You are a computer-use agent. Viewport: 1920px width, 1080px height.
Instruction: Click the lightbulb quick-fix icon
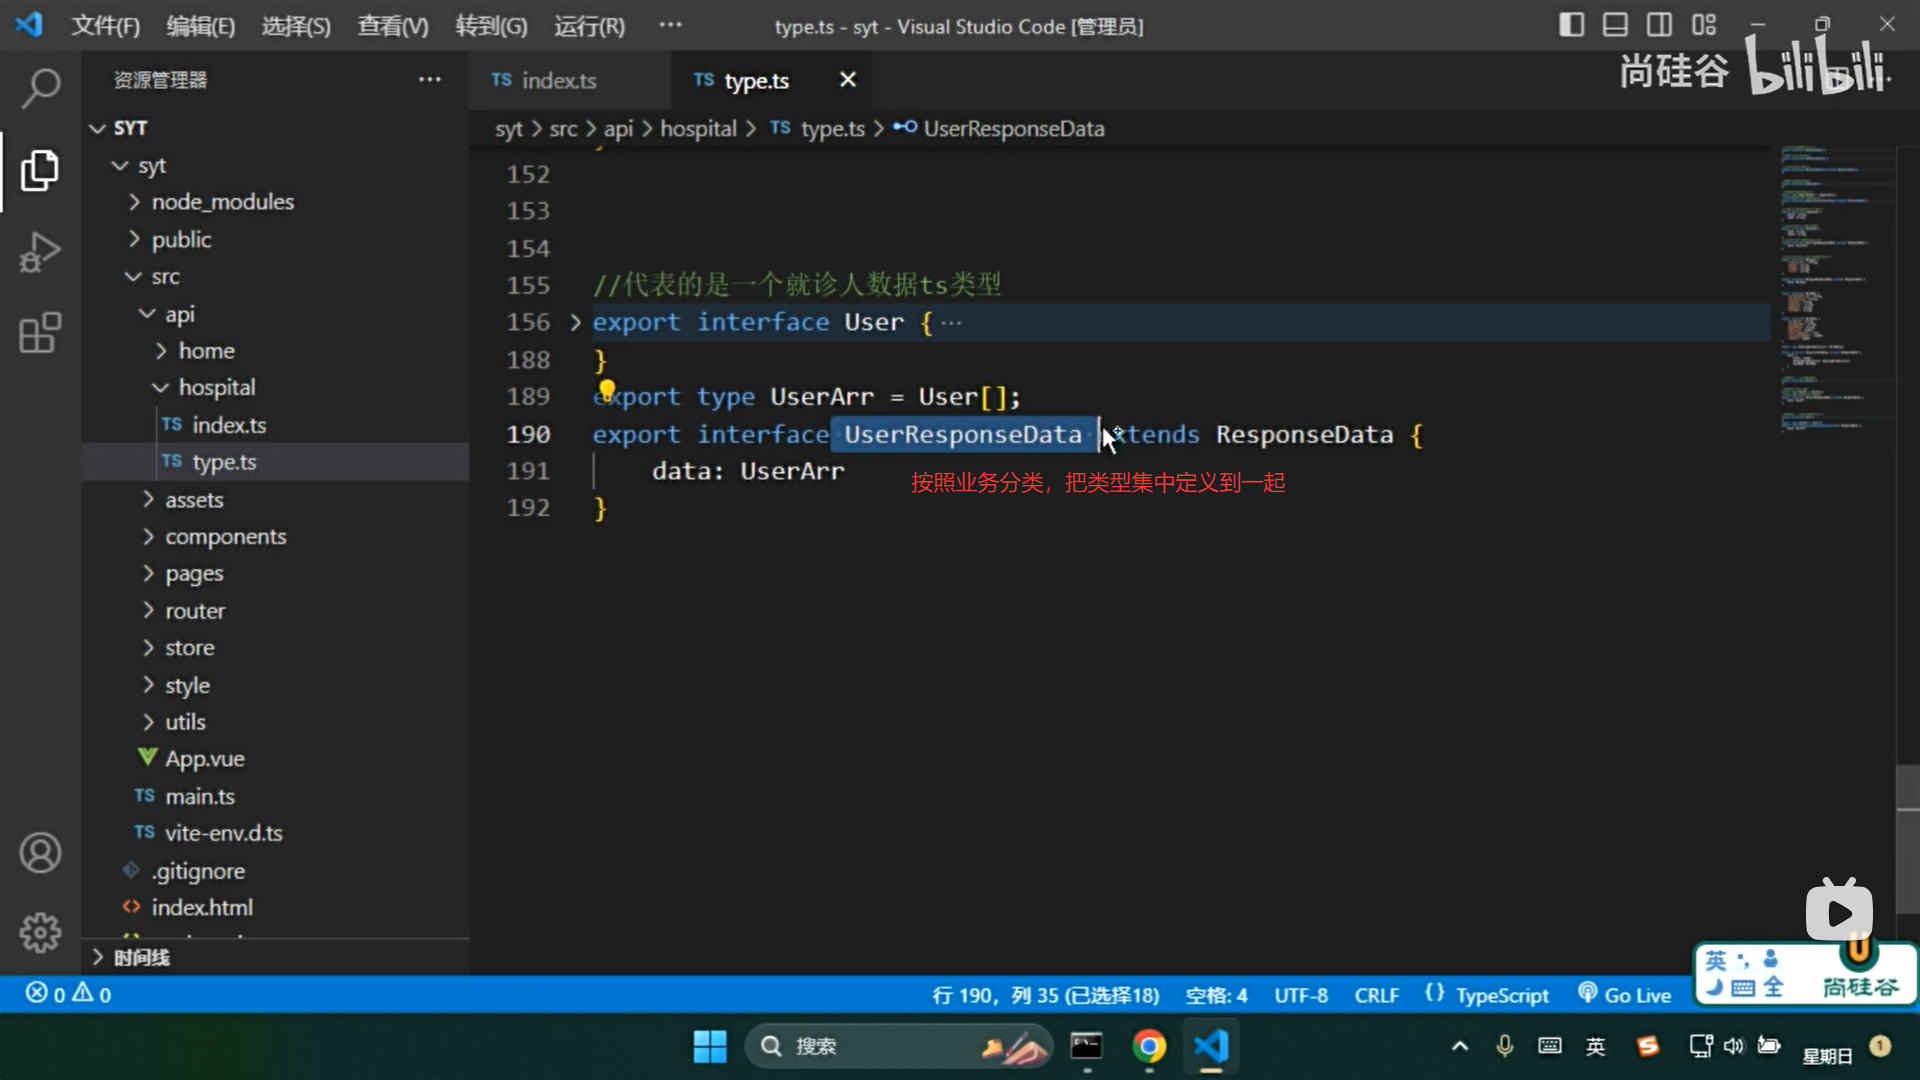point(607,388)
